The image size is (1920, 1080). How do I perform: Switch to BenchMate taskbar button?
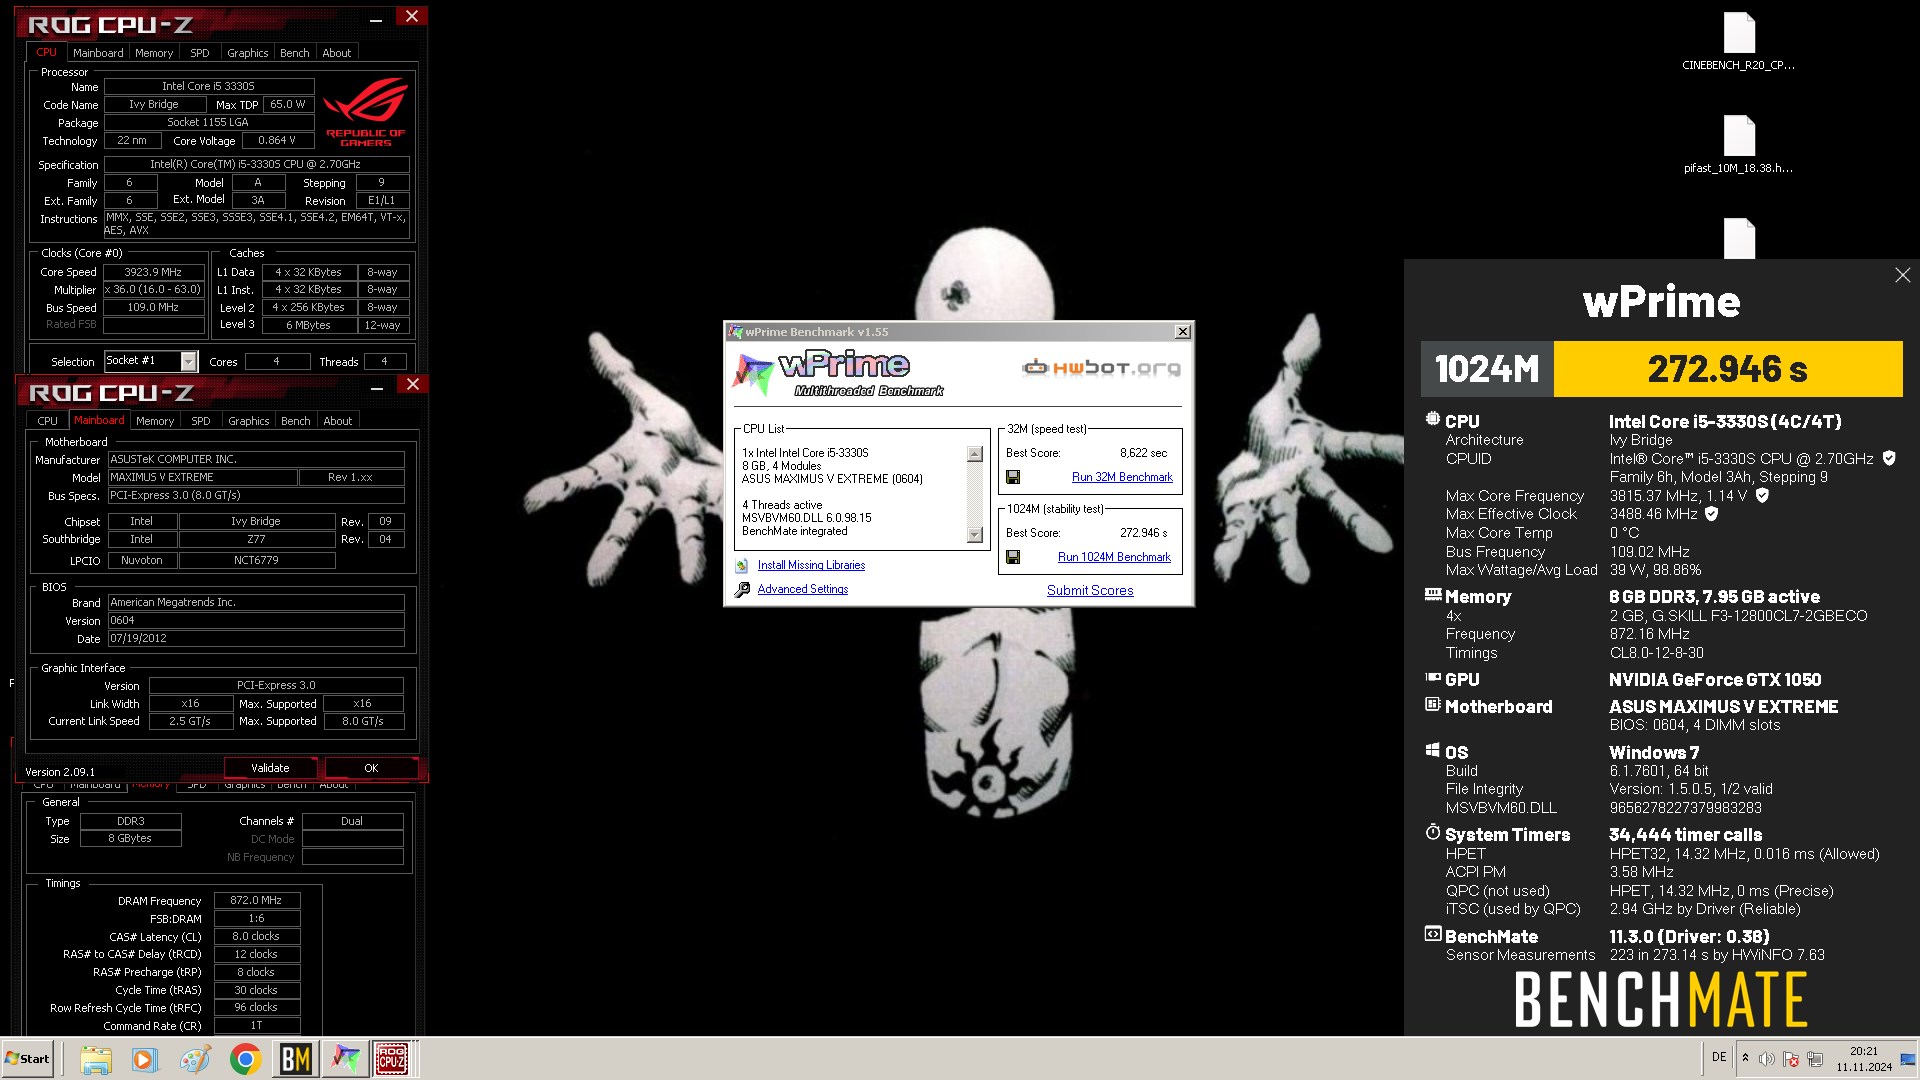[295, 1059]
